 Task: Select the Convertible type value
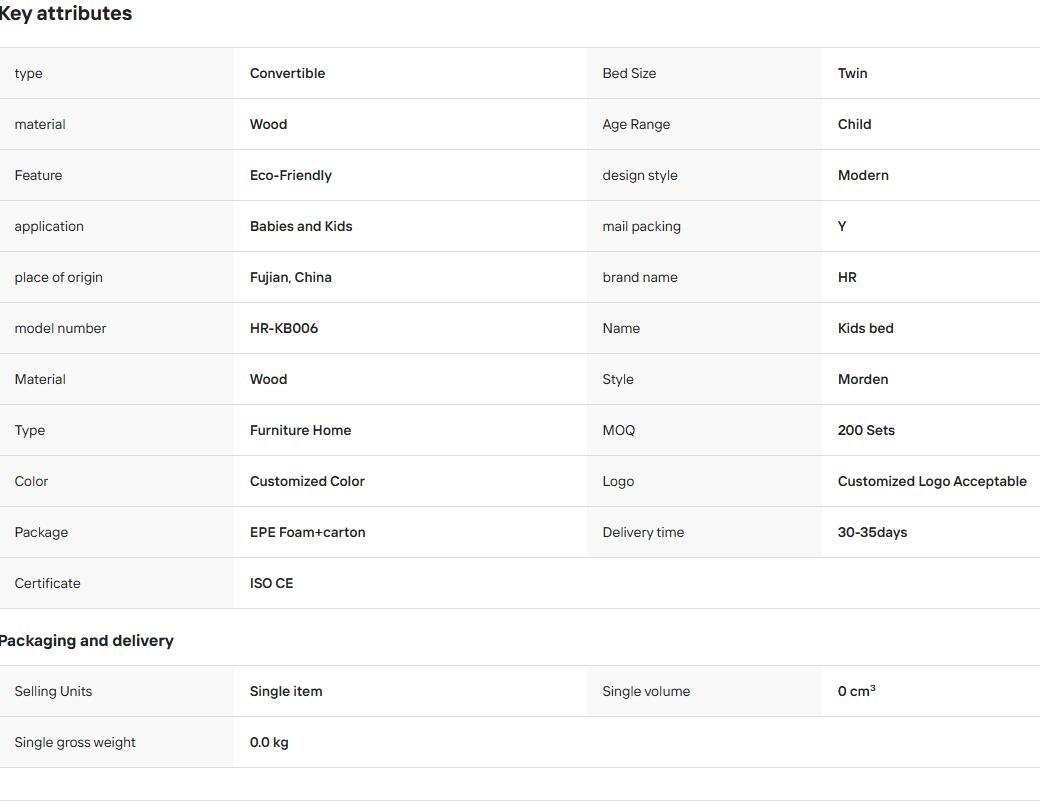[x=287, y=73]
